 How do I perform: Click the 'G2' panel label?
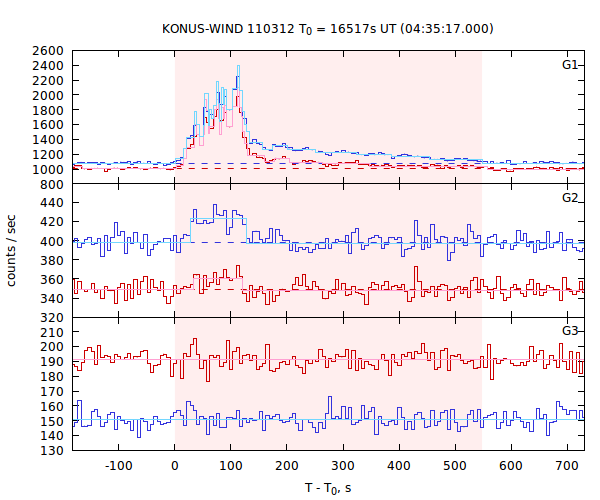tap(570, 198)
